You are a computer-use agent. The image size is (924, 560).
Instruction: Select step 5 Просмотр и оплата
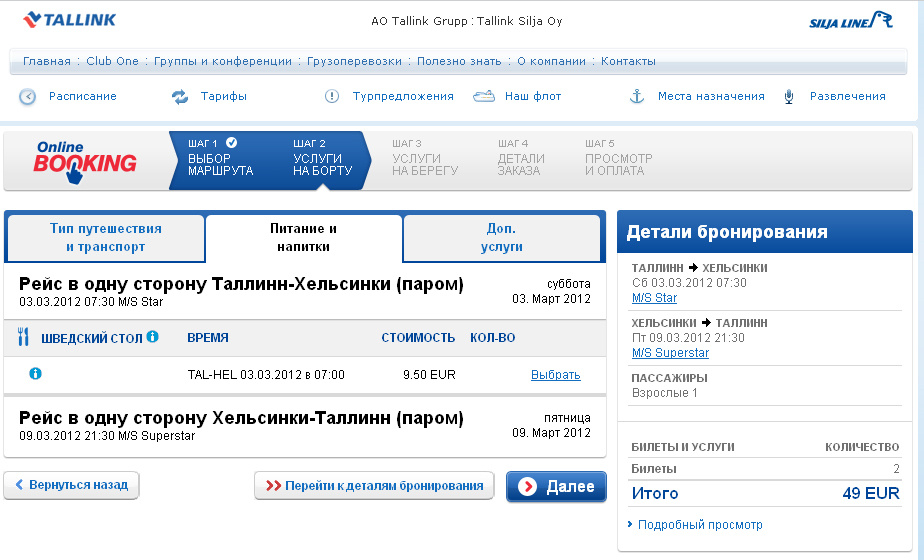(619, 158)
